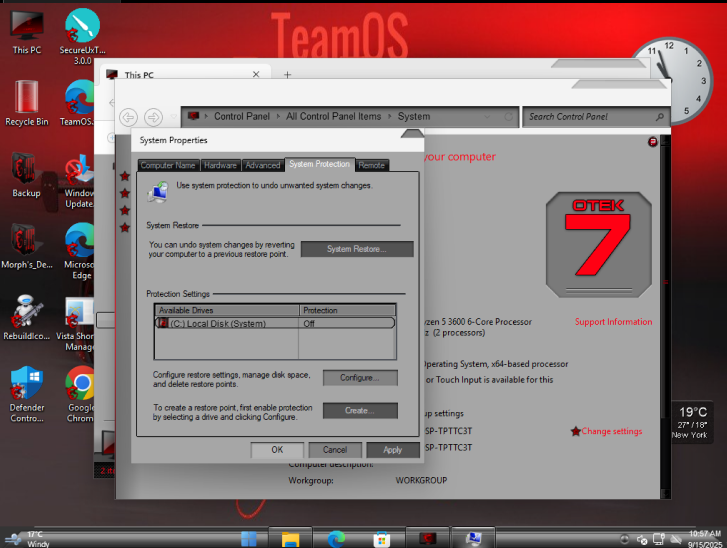Open This PC desktop icon
Screen dimensions: 727x548
tap(27, 32)
